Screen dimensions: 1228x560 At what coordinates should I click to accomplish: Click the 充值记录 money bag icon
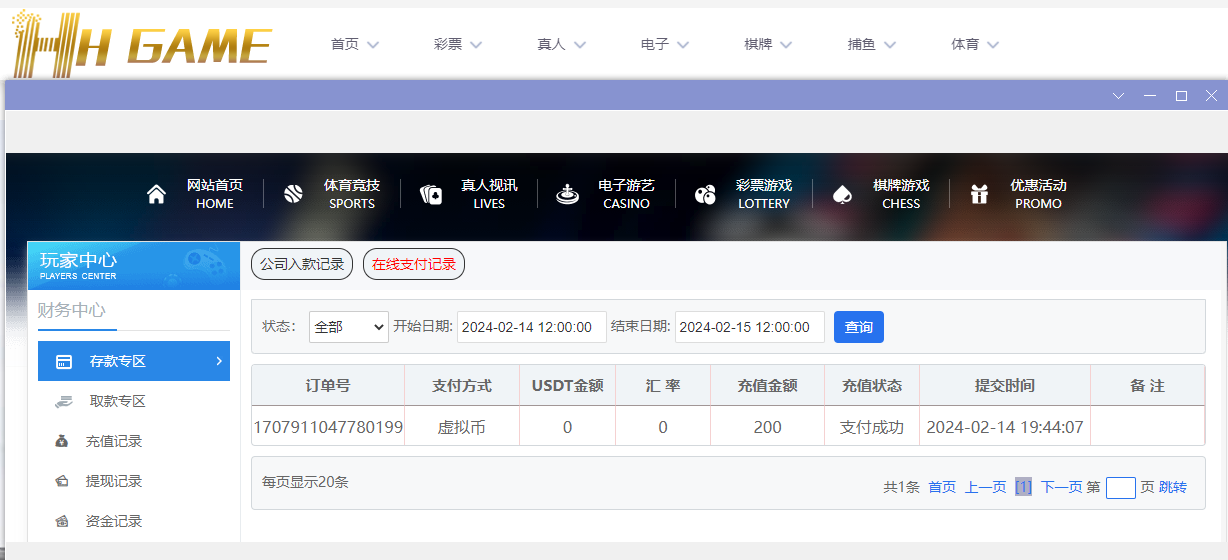pos(62,441)
